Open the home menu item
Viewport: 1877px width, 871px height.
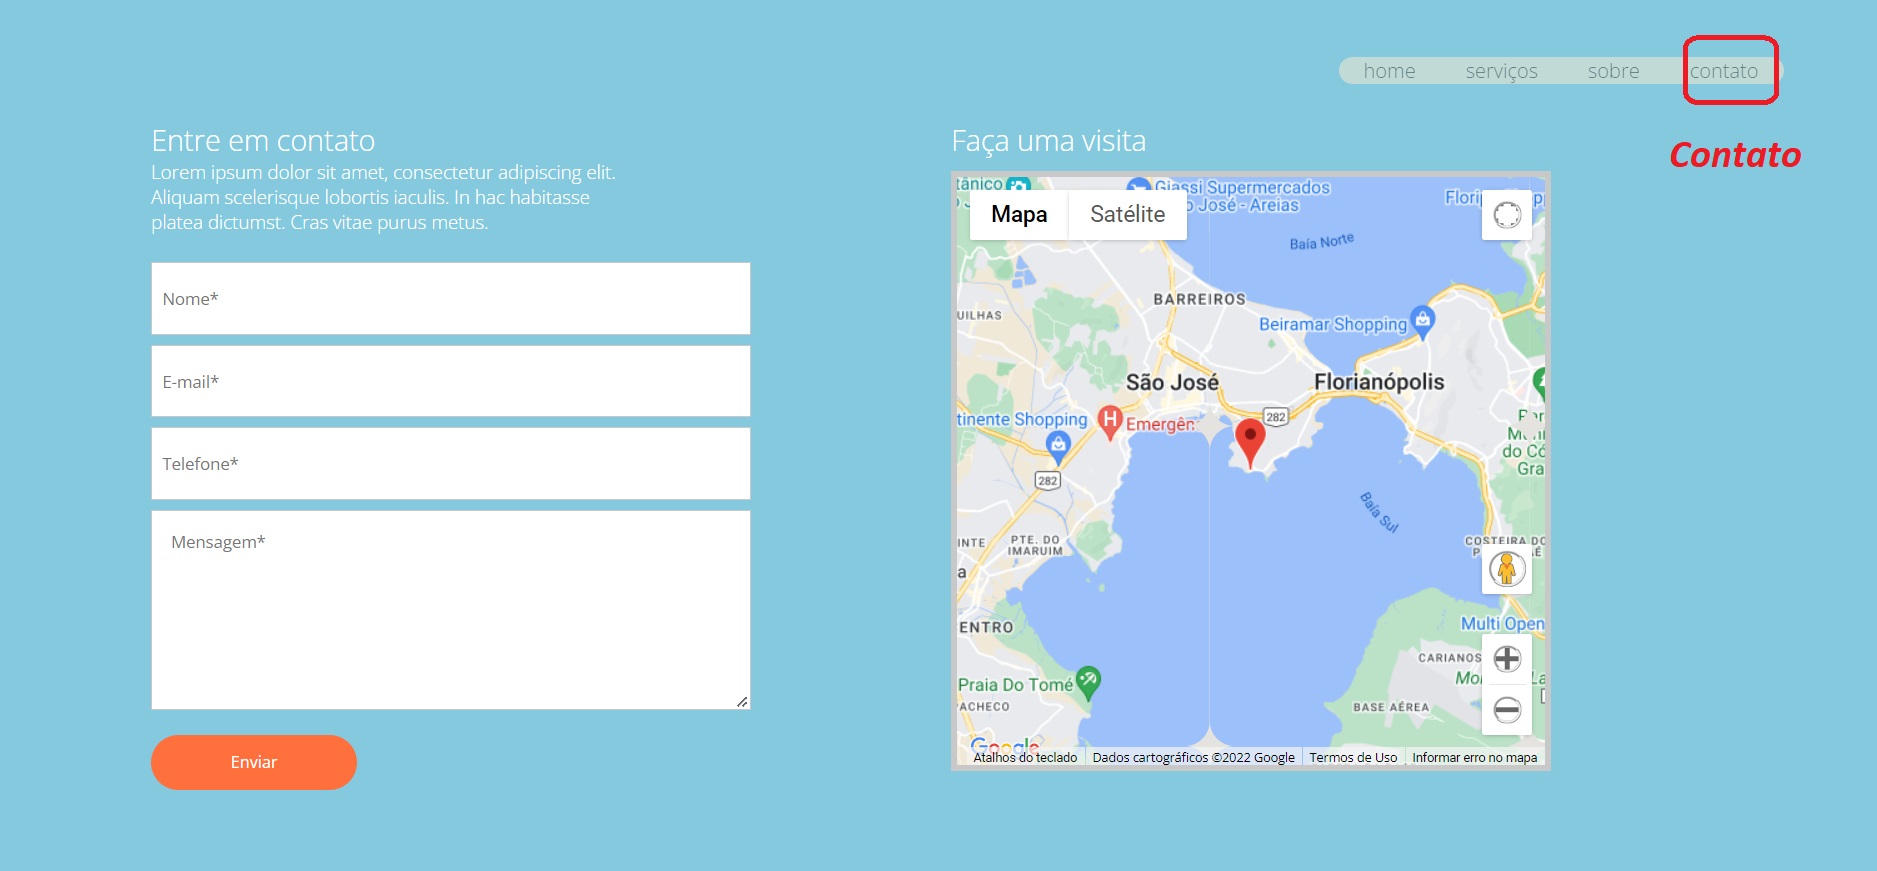pyautogui.click(x=1389, y=71)
